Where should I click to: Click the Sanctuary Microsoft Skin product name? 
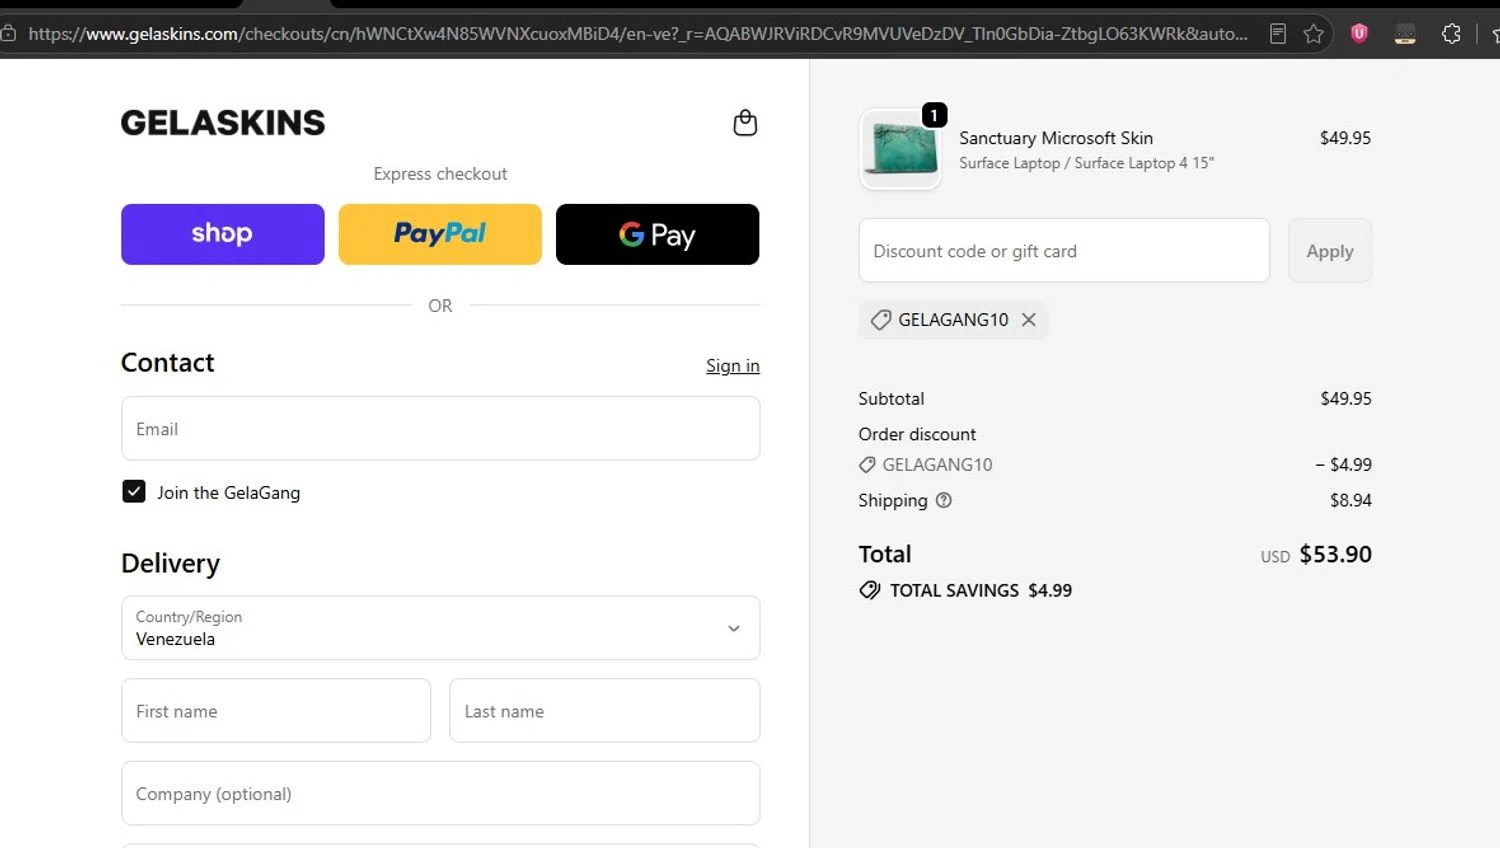[x=1056, y=138]
